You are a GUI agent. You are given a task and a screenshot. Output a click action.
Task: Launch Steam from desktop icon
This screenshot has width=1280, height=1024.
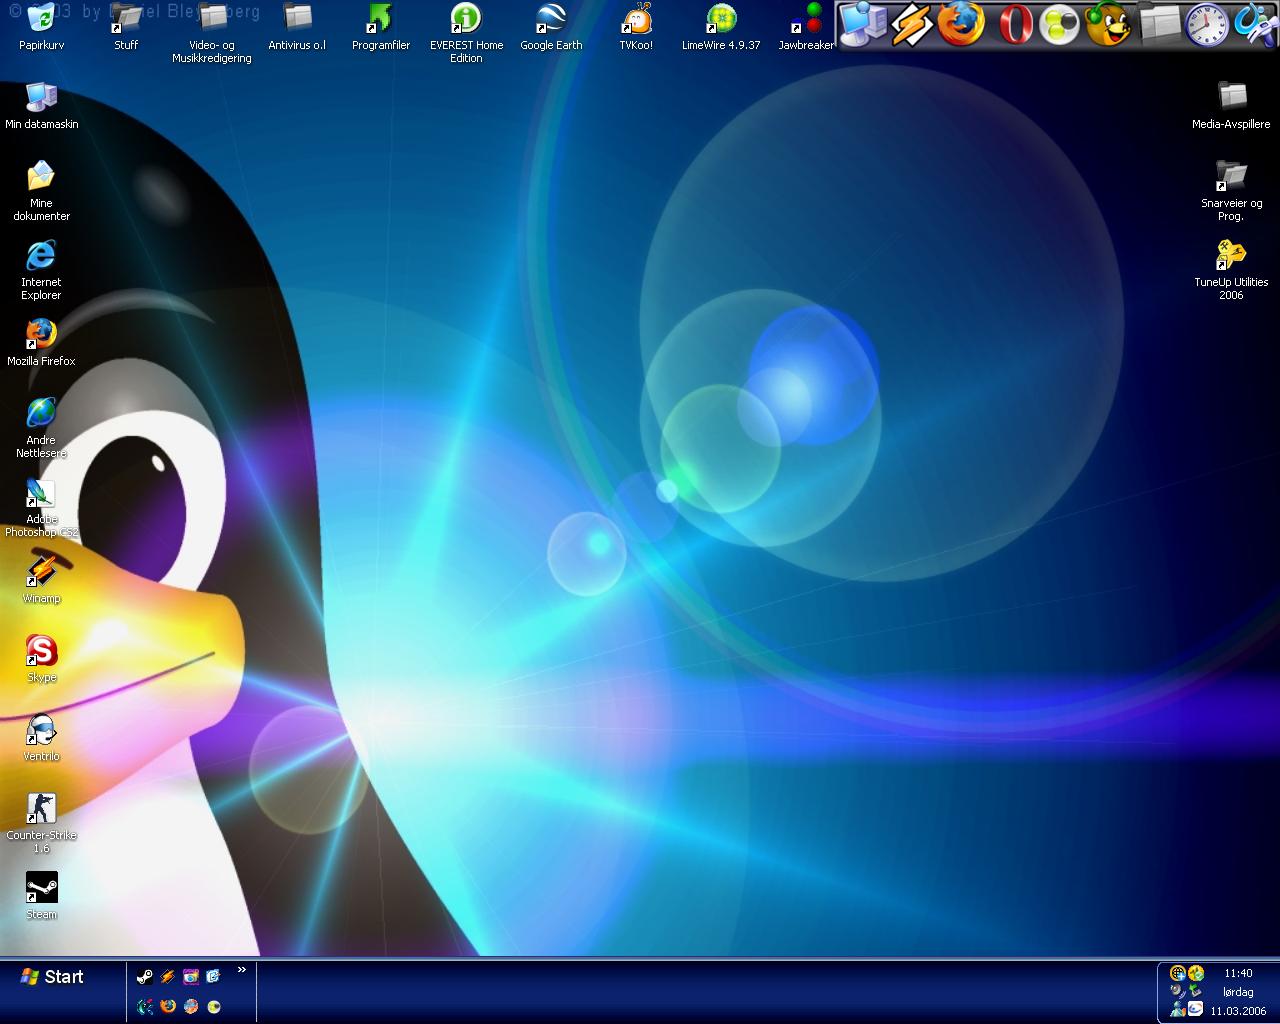point(41,896)
